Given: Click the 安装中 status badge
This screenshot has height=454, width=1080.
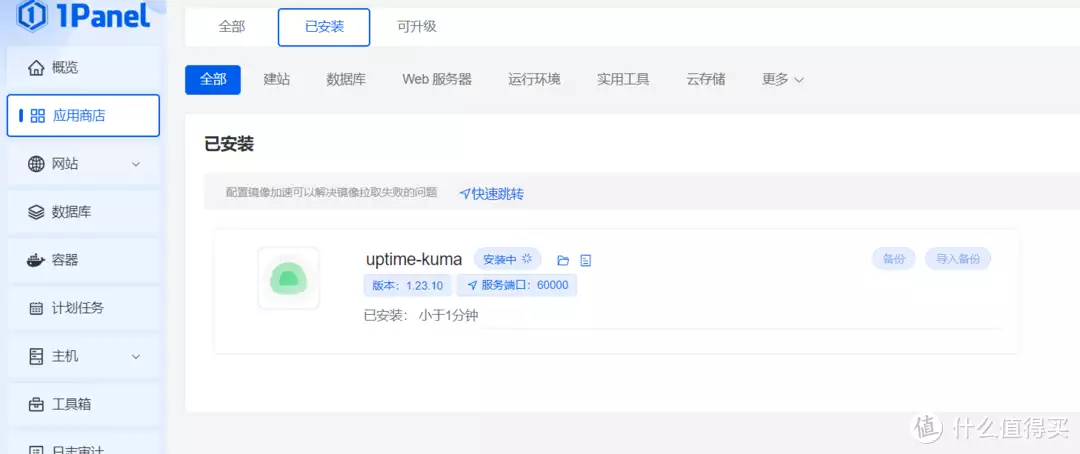Looking at the screenshot, I should pos(507,259).
